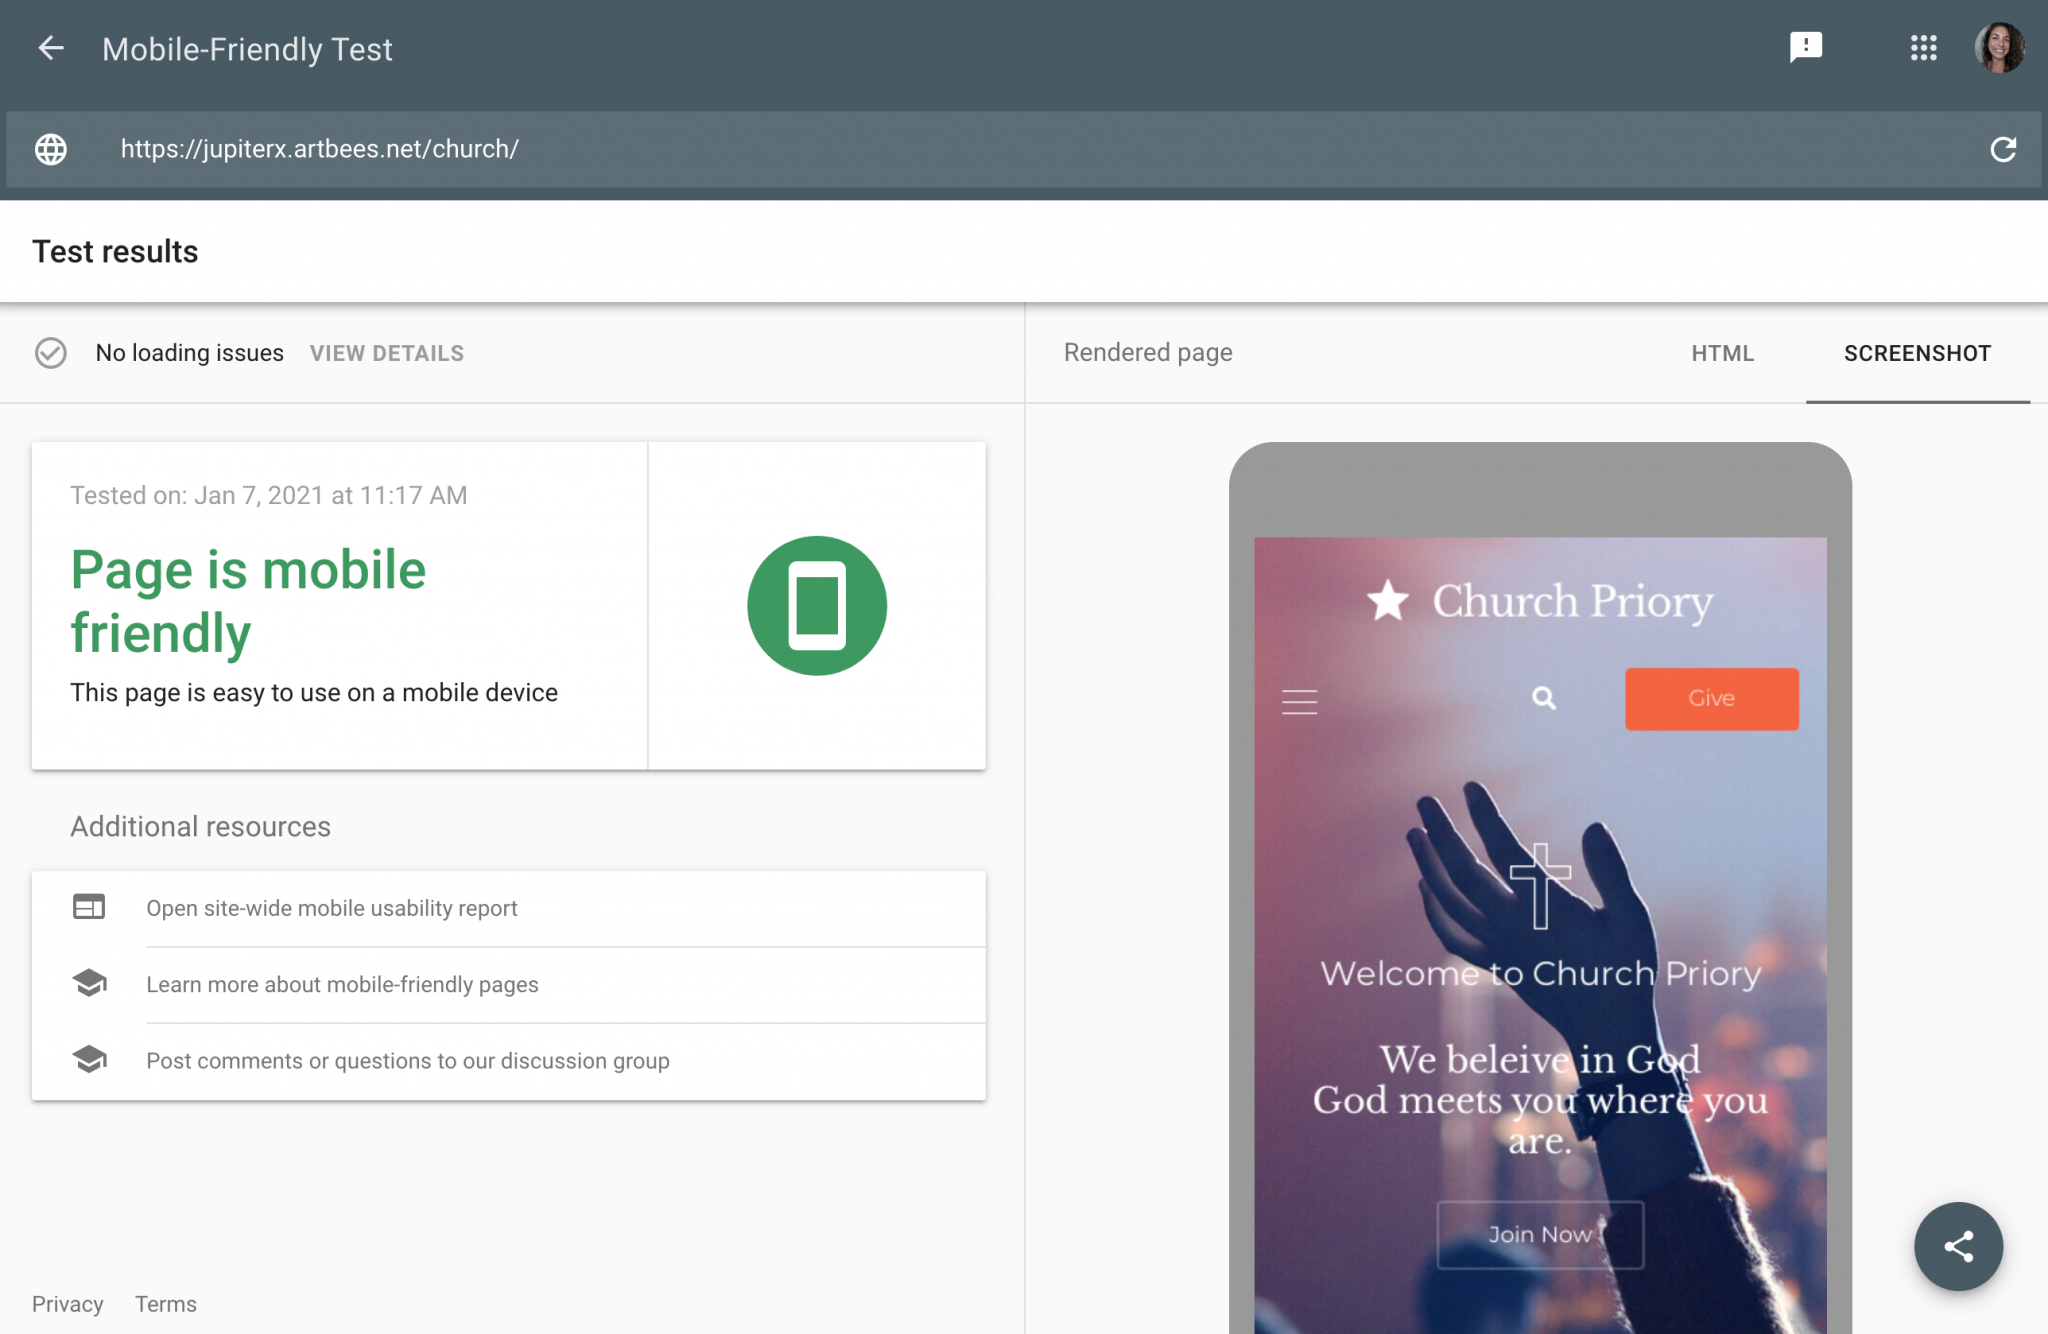Click the floating share button
Image resolution: width=2048 pixels, height=1334 pixels.
(x=1957, y=1246)
